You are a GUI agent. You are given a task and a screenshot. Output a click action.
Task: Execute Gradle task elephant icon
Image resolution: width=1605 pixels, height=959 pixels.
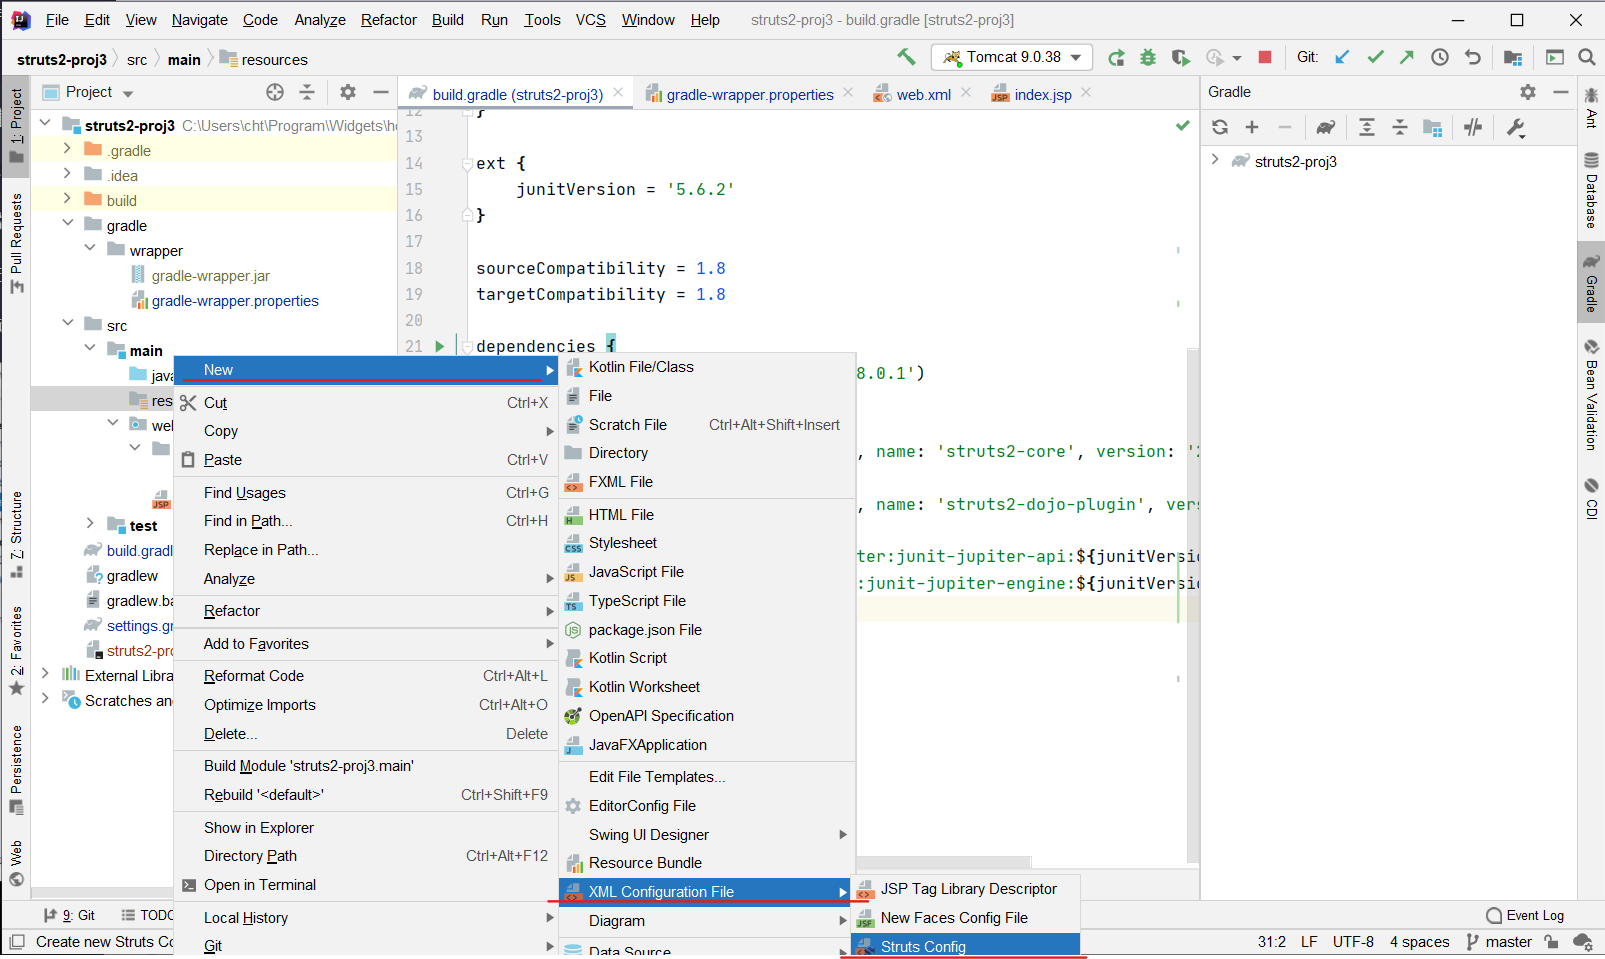point(1326,127)
